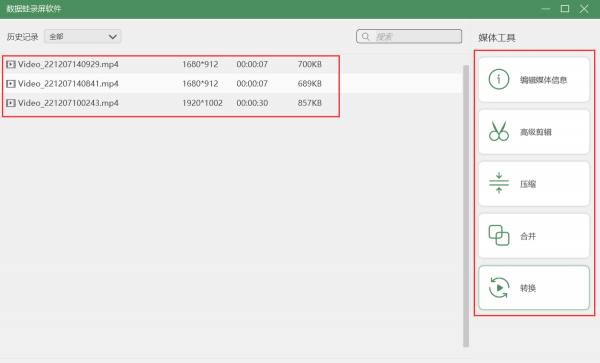The width and height of the screenshot is (600, 363).
Task: Click video icon beside Video_221207140841.mp4
Action: click(11, 84)
